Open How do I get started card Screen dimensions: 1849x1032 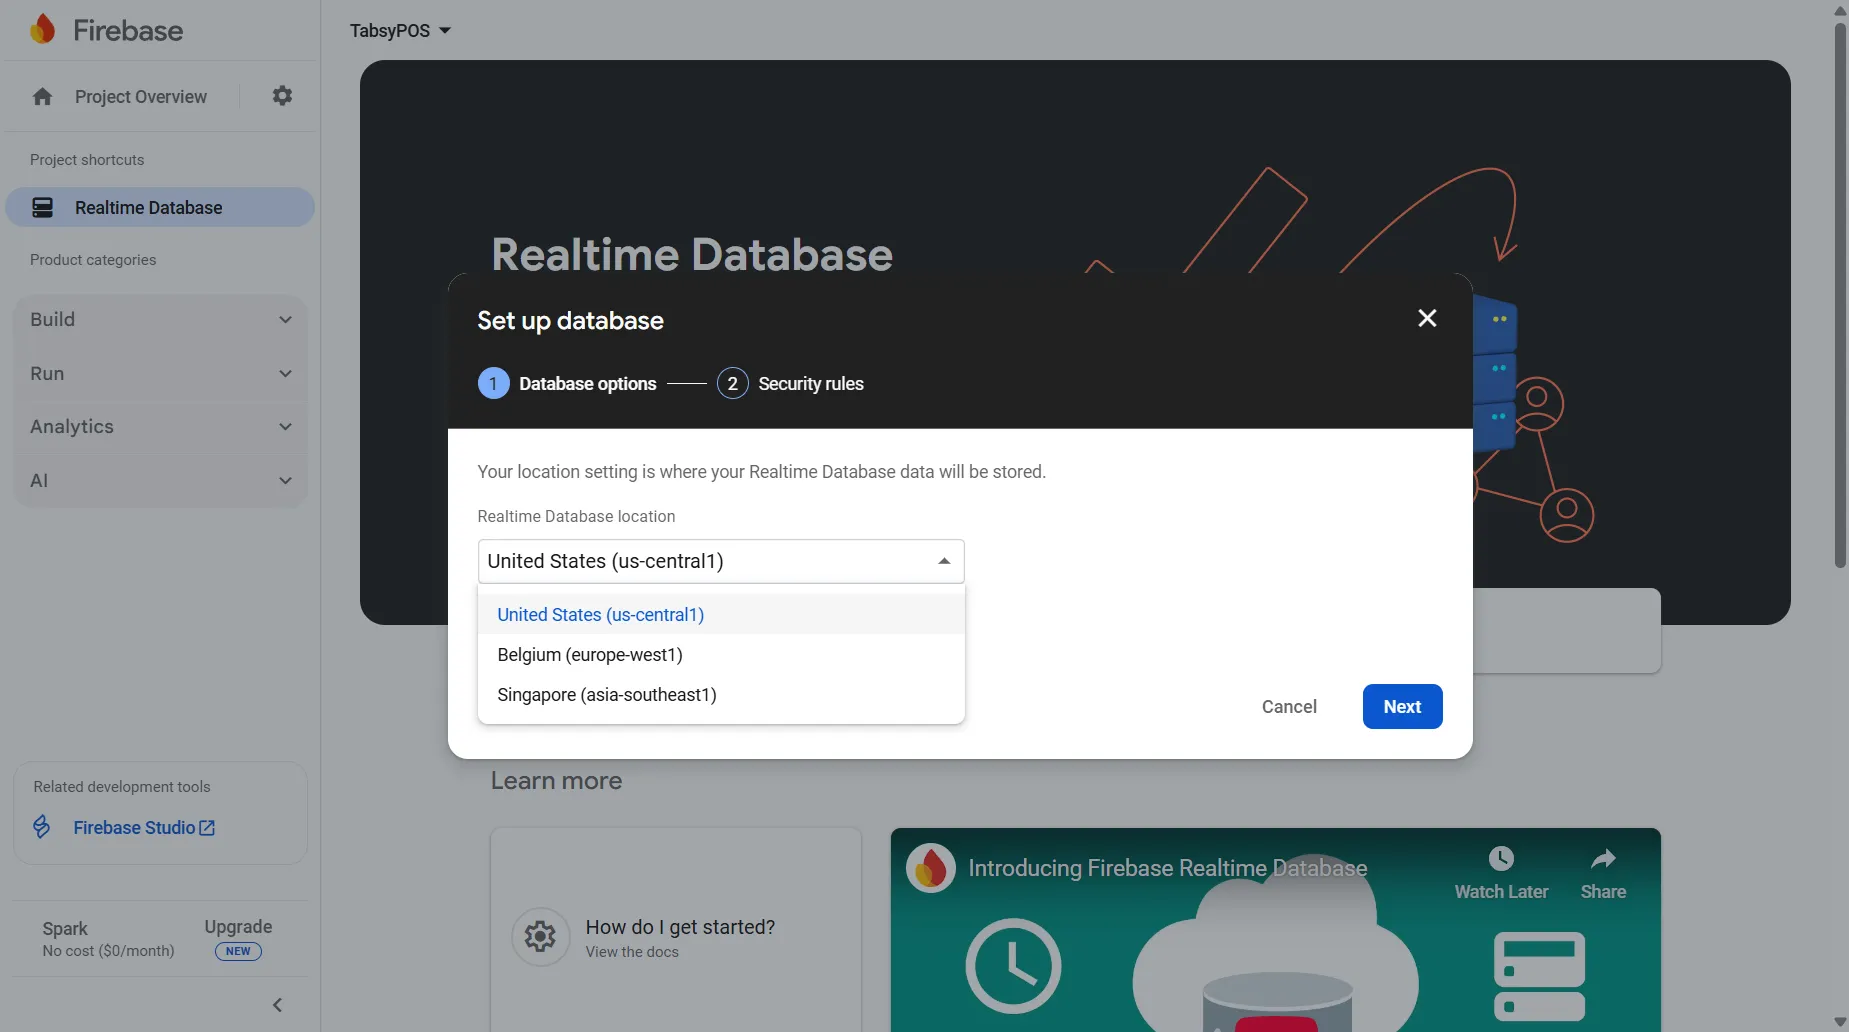[676, 930]
